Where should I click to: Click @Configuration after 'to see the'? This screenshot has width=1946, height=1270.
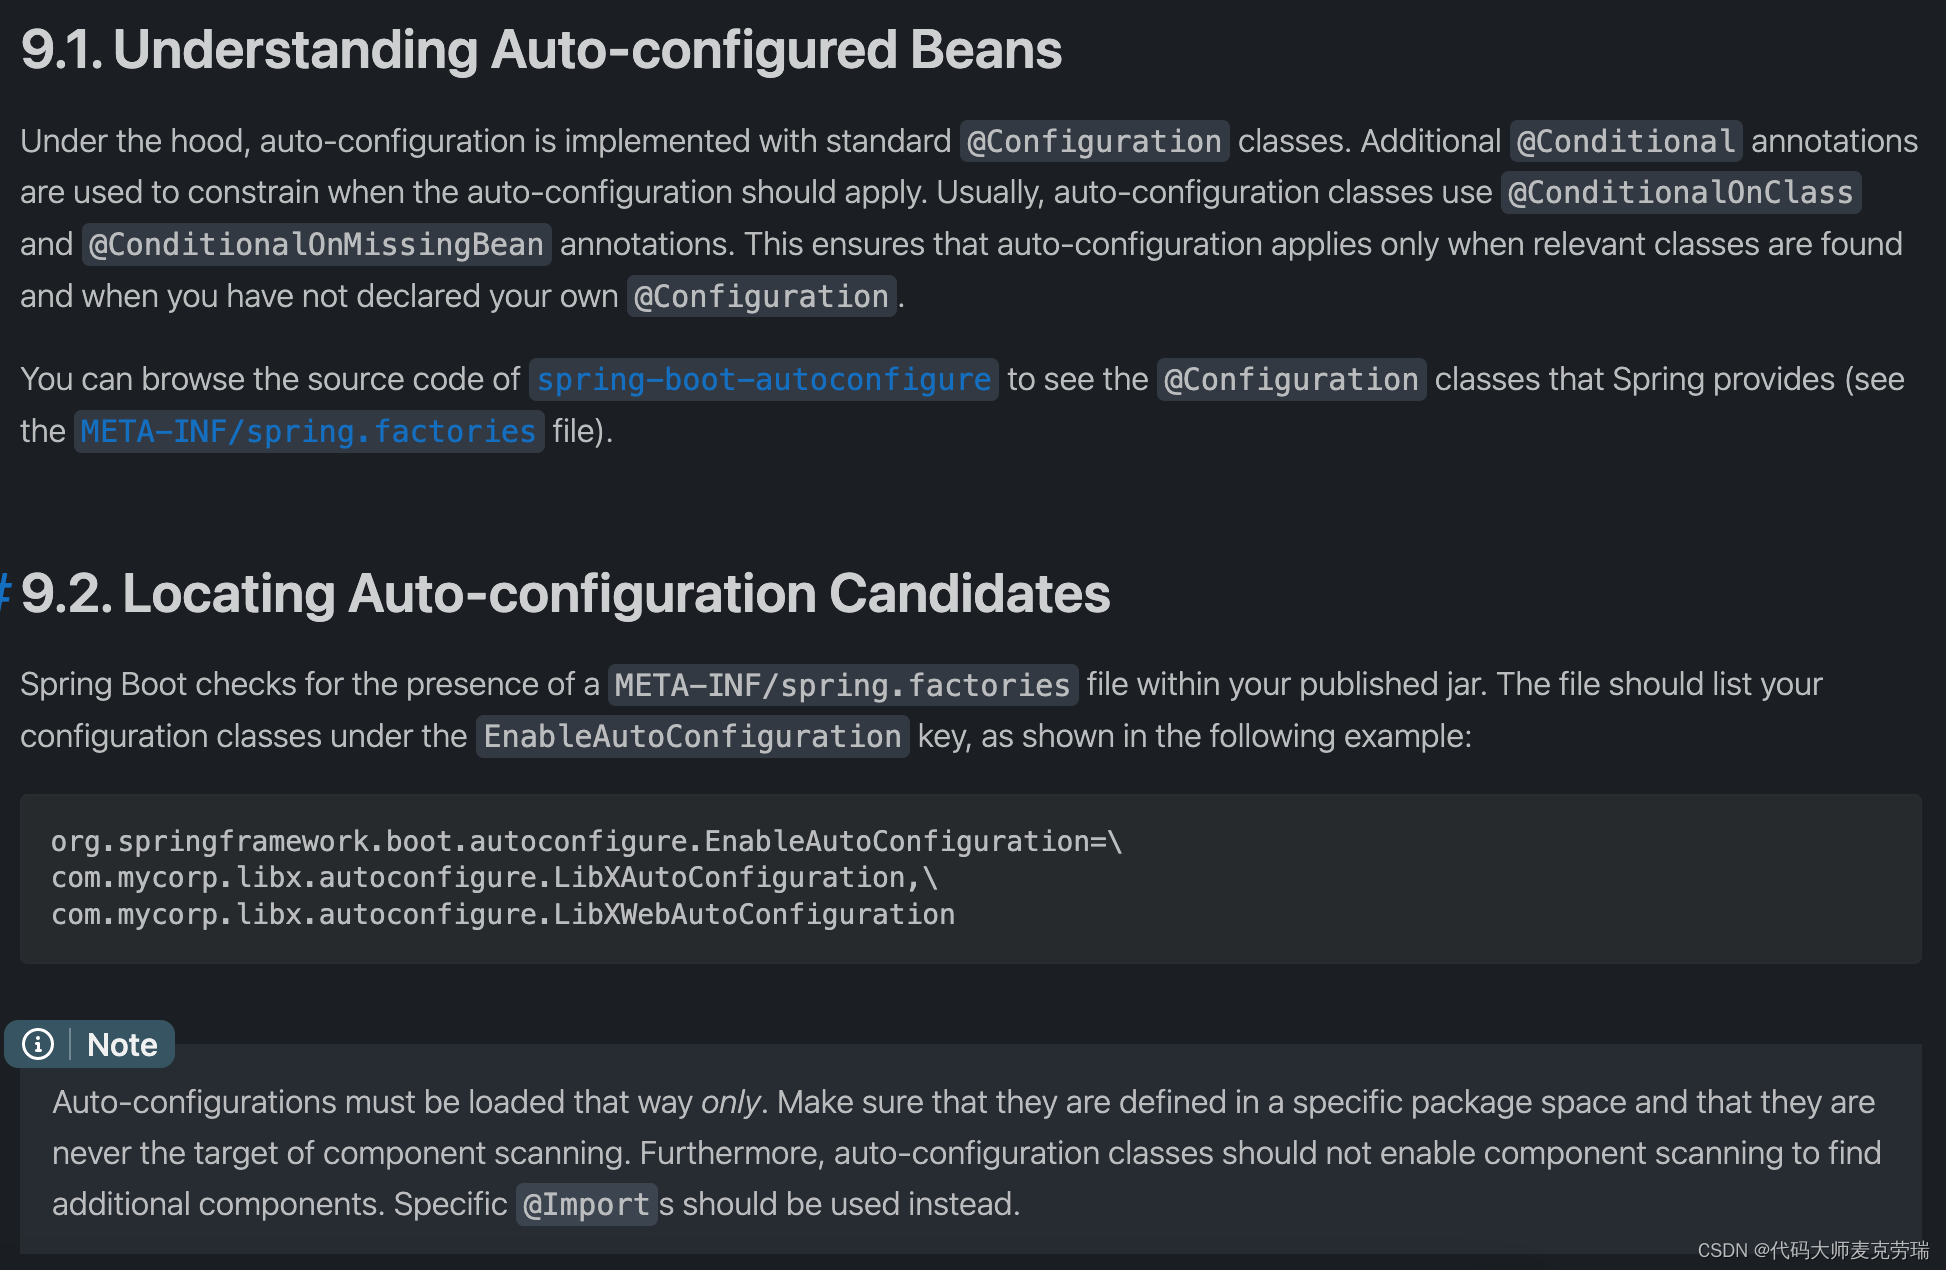[x=1291, y=380]
